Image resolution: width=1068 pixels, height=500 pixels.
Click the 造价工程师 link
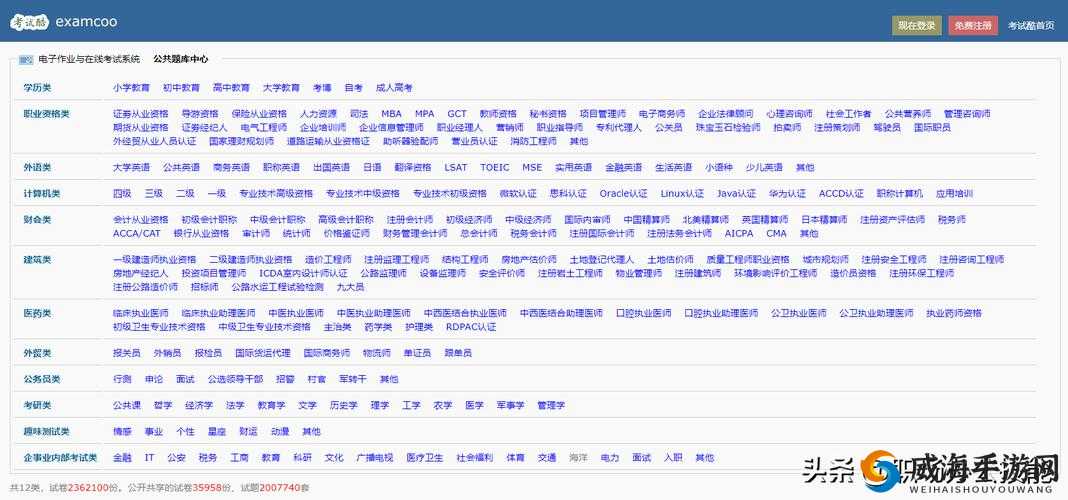click(x=328, y=260)
